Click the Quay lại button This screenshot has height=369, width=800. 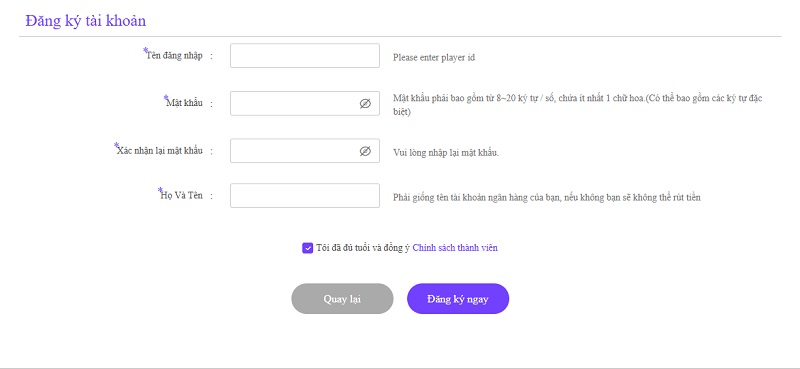342,299
